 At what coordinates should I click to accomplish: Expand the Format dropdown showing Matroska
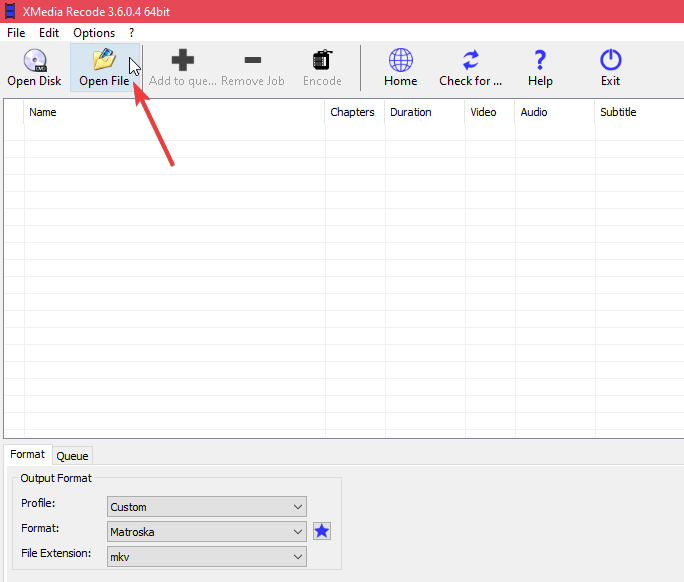[207, 531]
